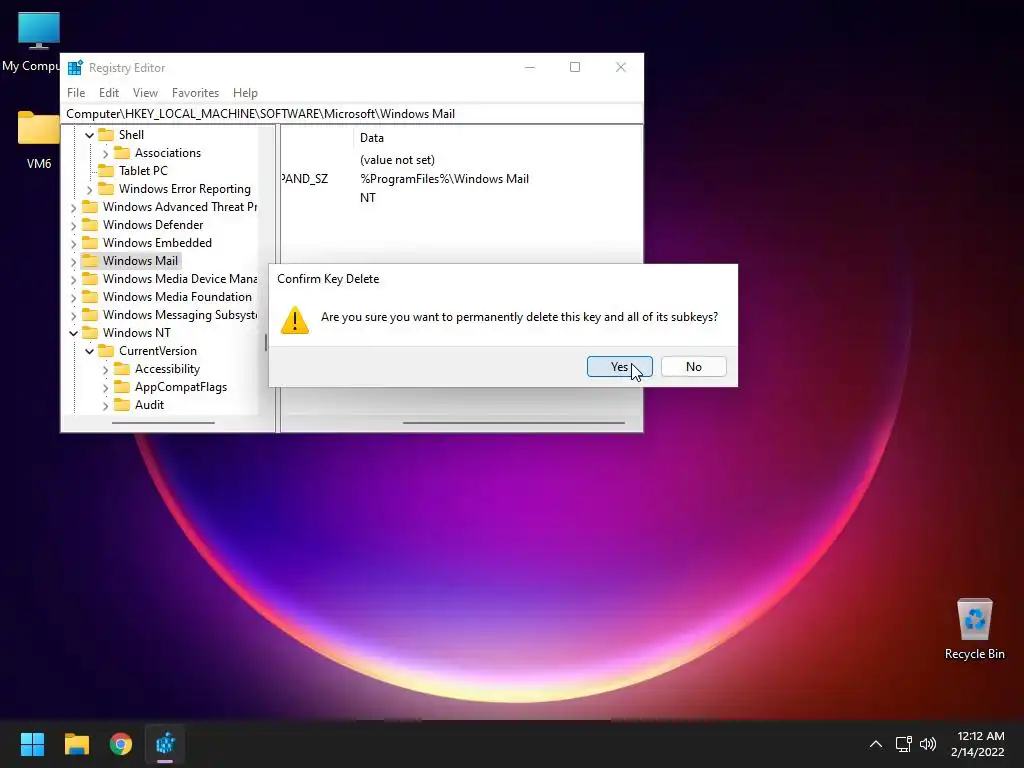The height and width of the screenshot is (768, 1024).
Task: Open File Explorer from taskbar
Action: tap(76, 744)
